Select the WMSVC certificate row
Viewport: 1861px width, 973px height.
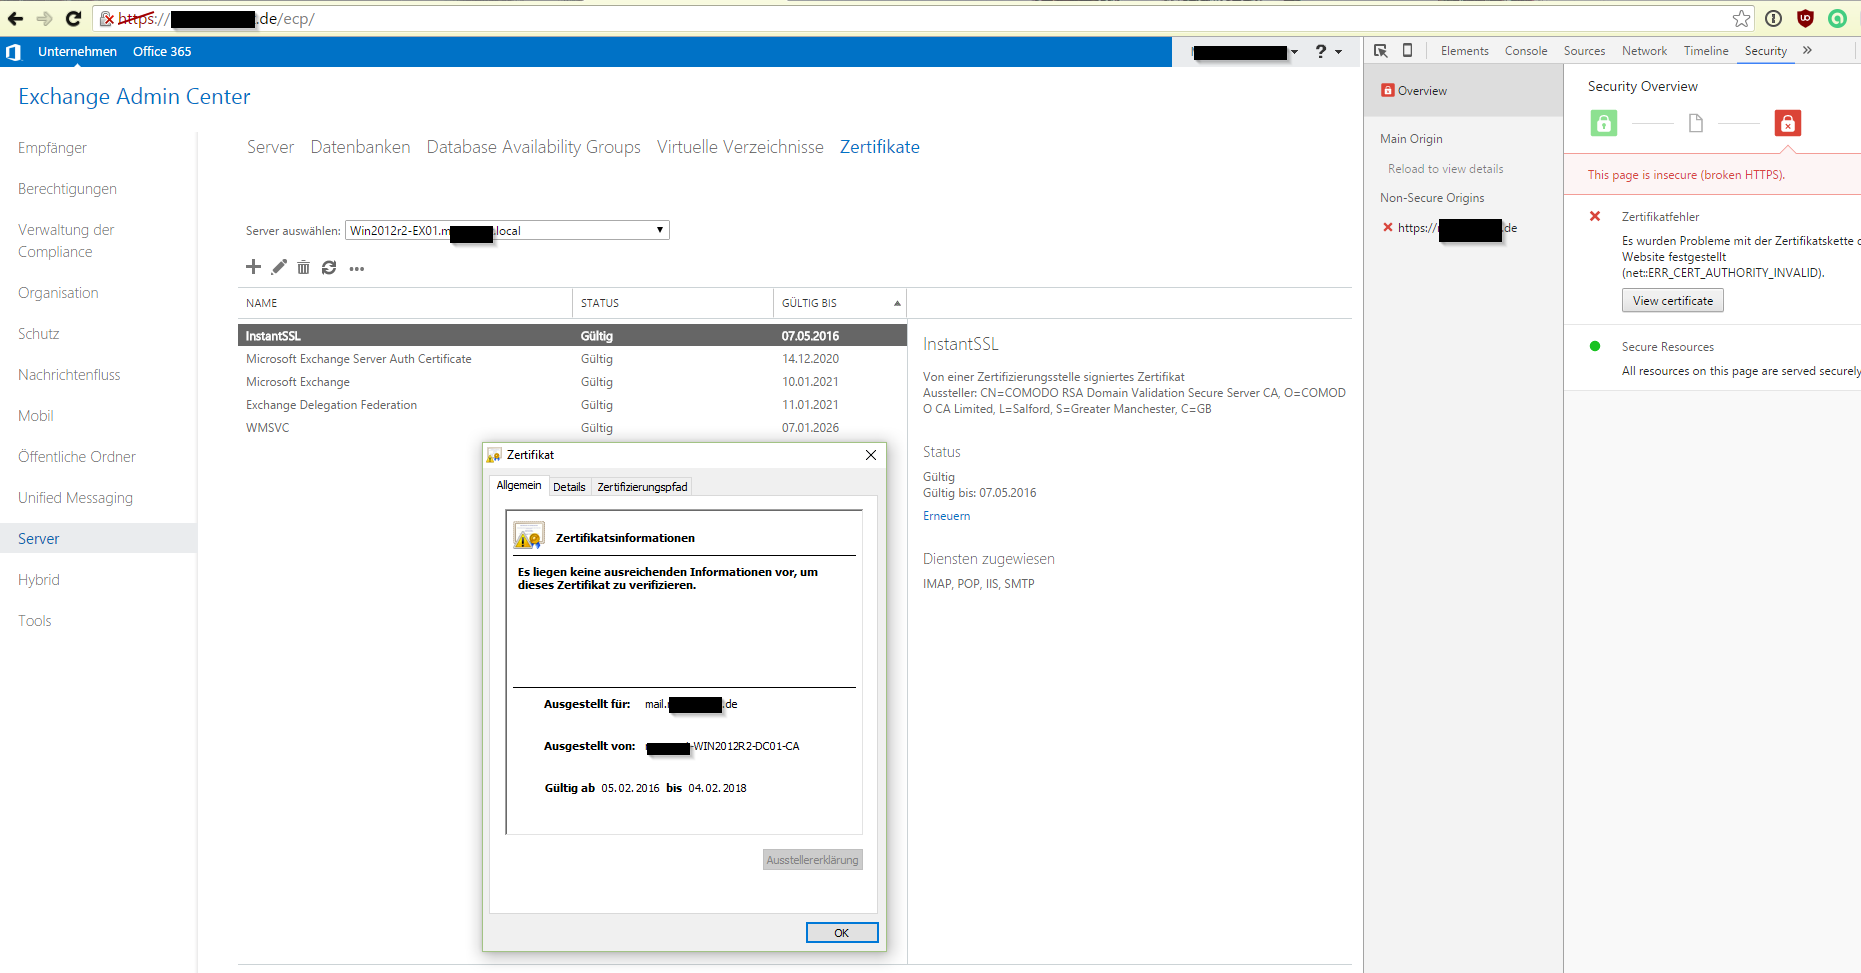(572, 428)
